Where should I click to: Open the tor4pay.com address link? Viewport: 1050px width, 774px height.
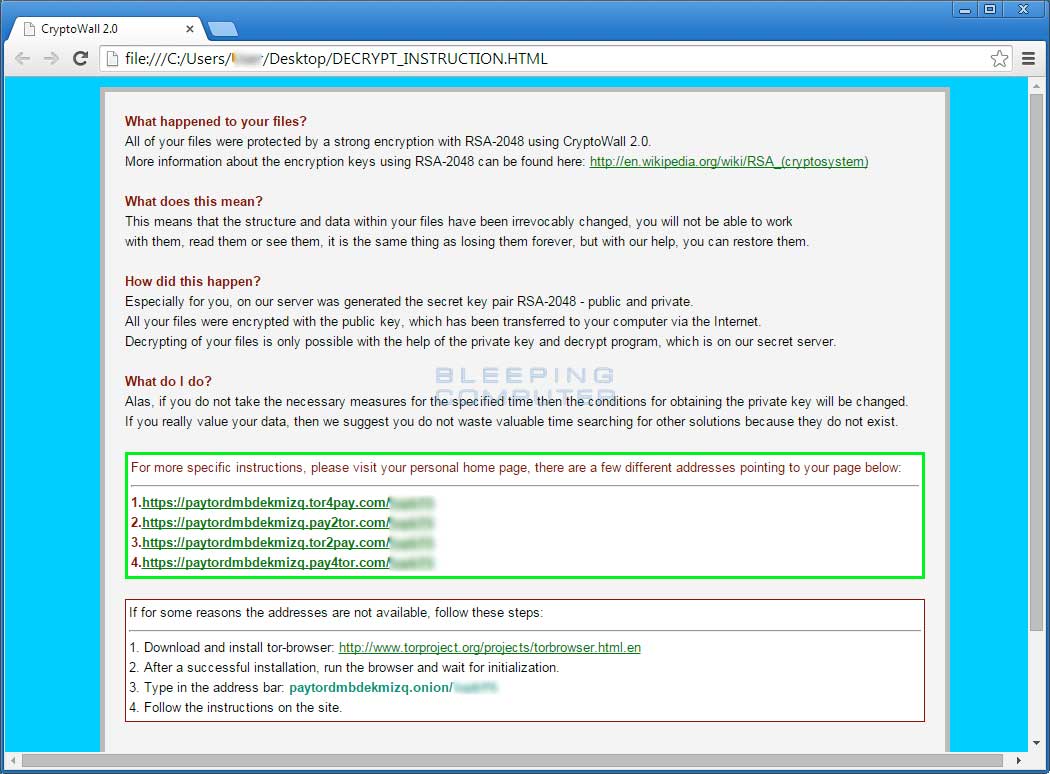pos(266,502)
